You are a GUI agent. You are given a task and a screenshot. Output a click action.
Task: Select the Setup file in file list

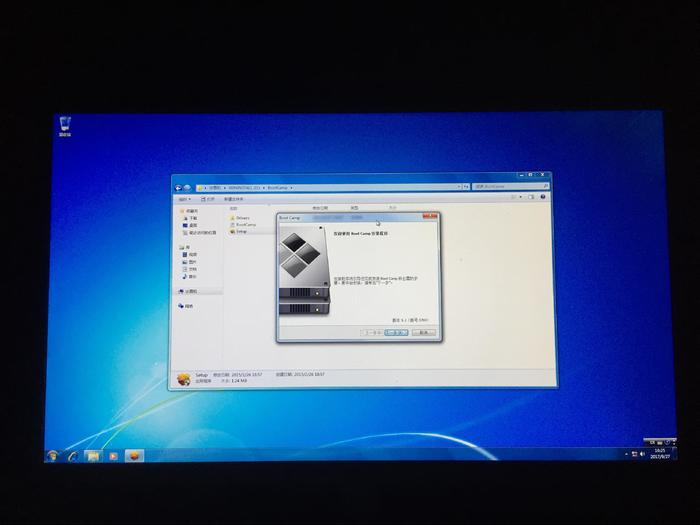pyautogui.click(x=238, y=232)
